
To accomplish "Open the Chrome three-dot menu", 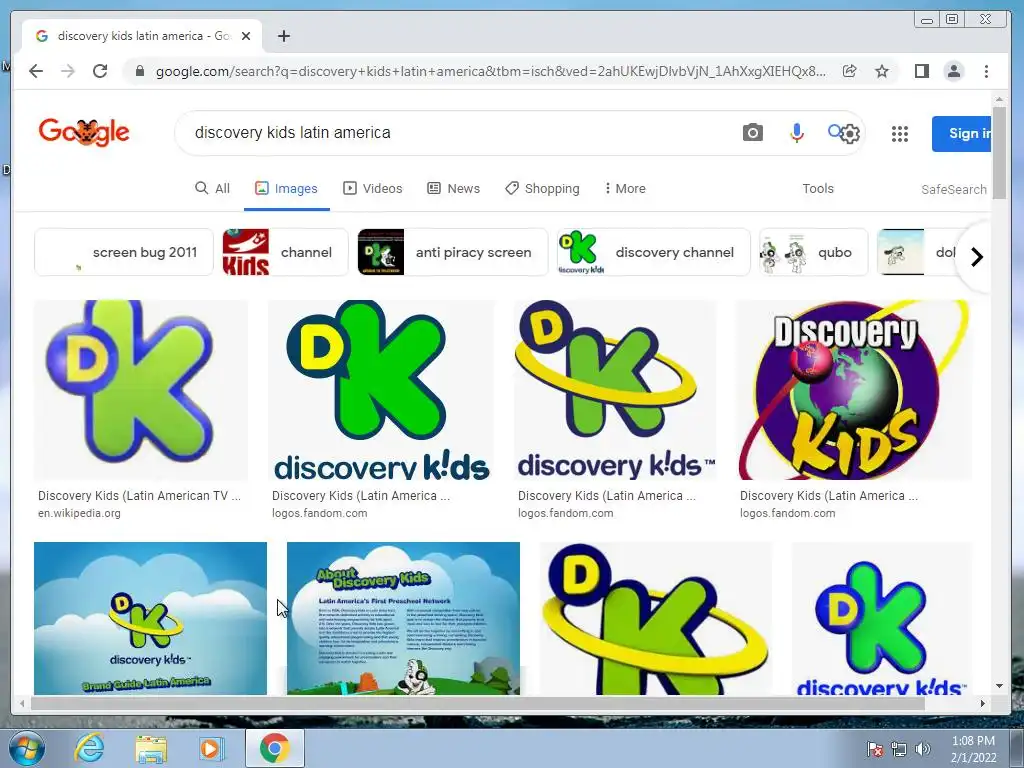I will pyautogui.click(x=986, y=71).
